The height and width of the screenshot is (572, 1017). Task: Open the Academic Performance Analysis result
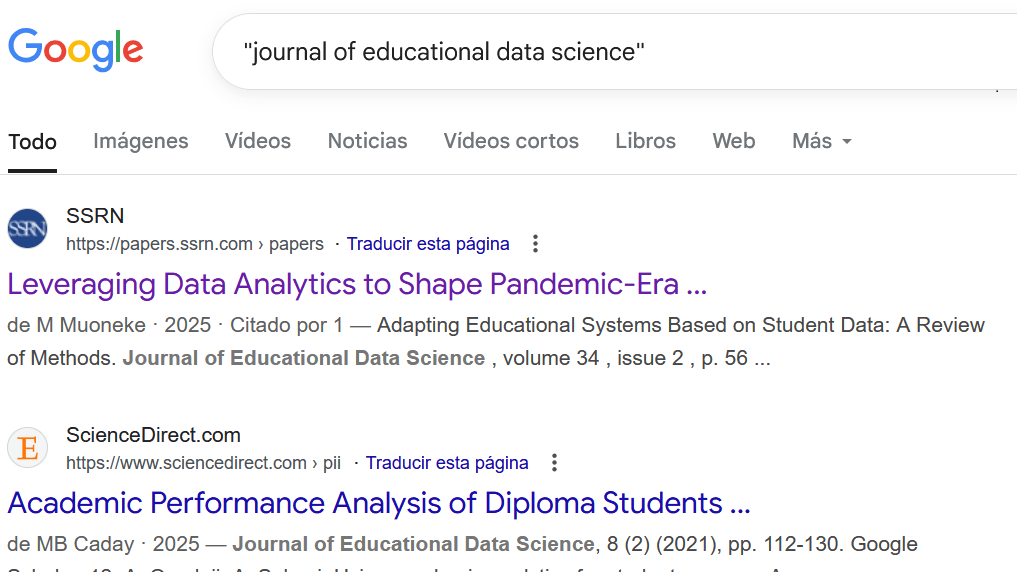tap(378, 502)
